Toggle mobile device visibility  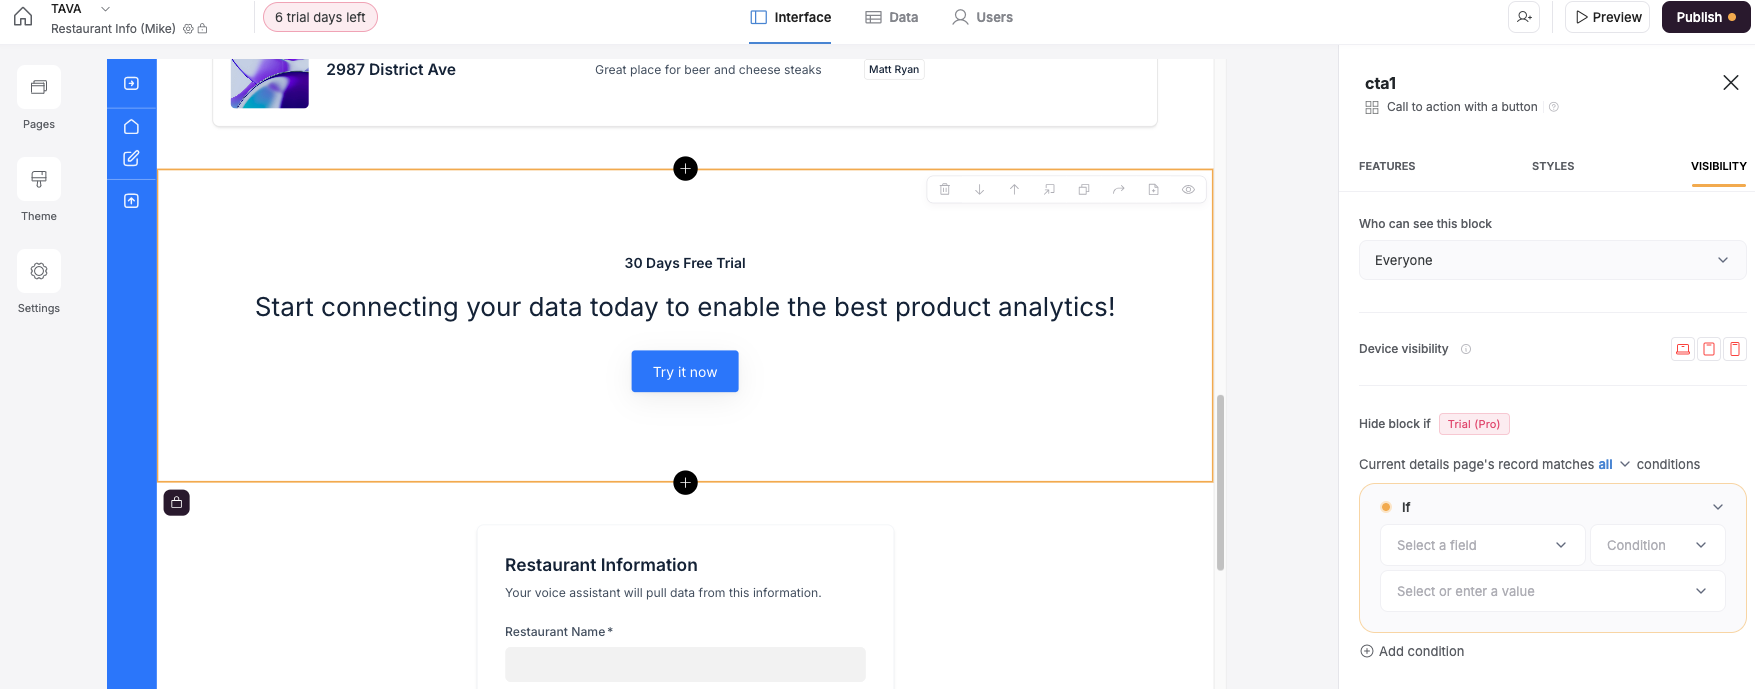point(1735,349)
